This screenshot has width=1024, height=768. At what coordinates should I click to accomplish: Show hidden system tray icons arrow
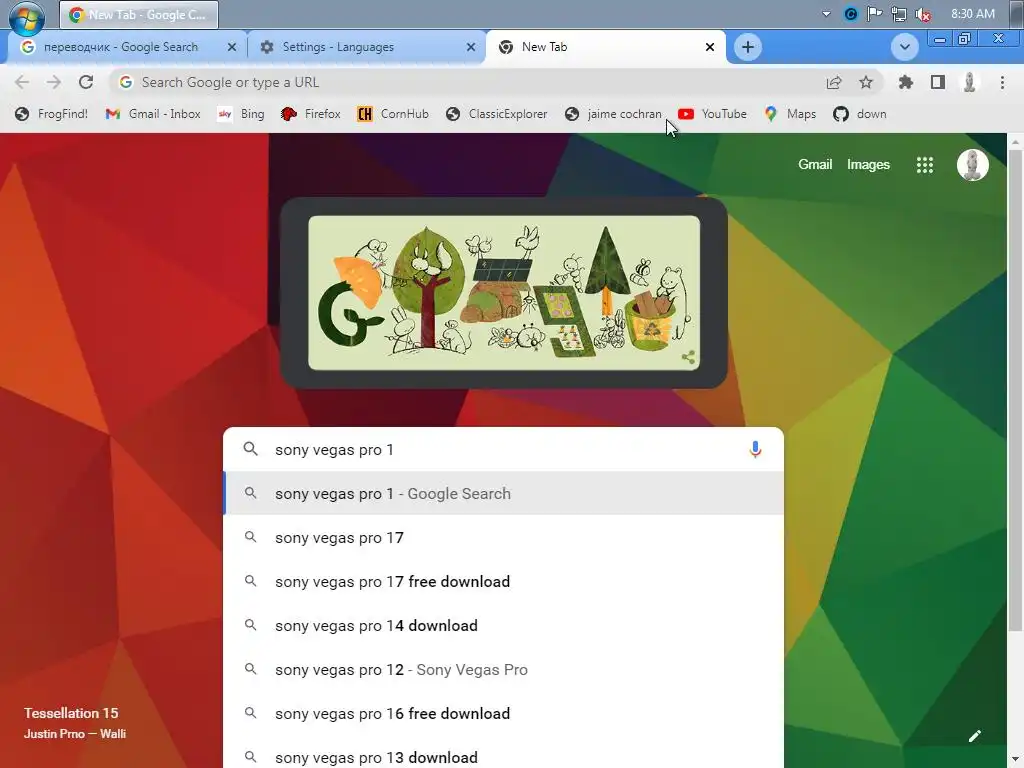826,14
